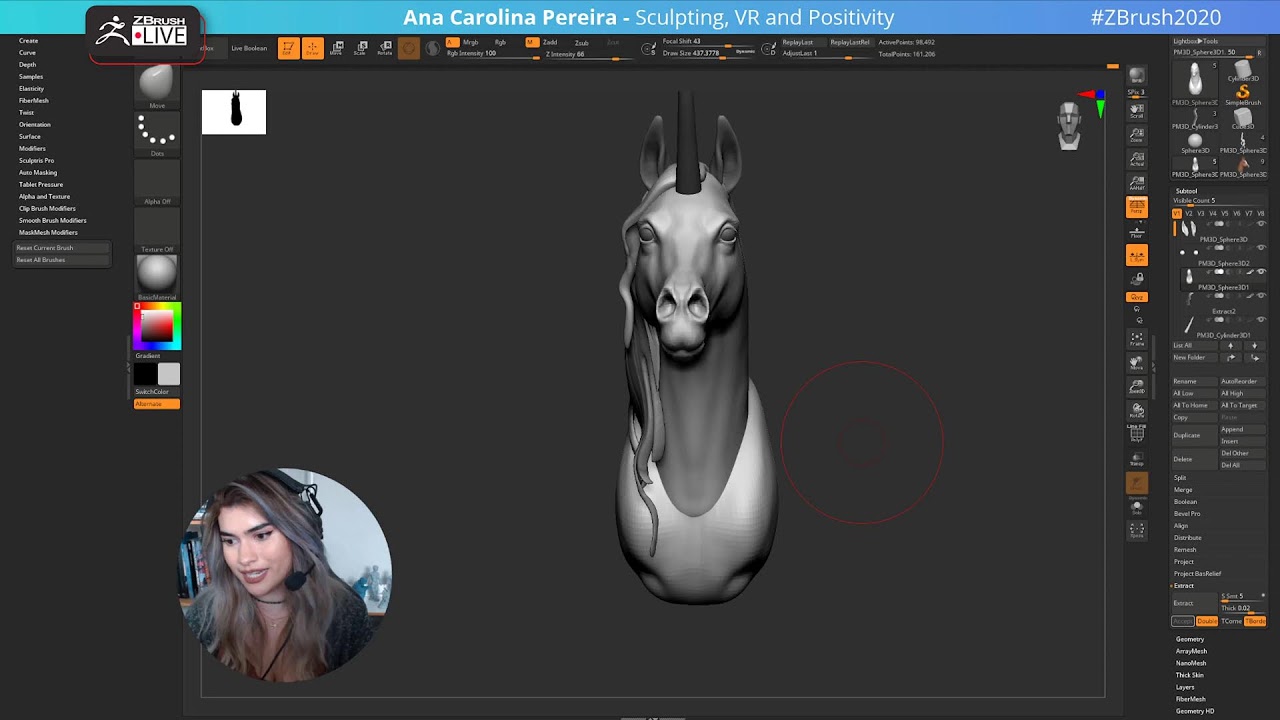
Task: Activate the Edit mode icon
Action: [x=288, y=48]
